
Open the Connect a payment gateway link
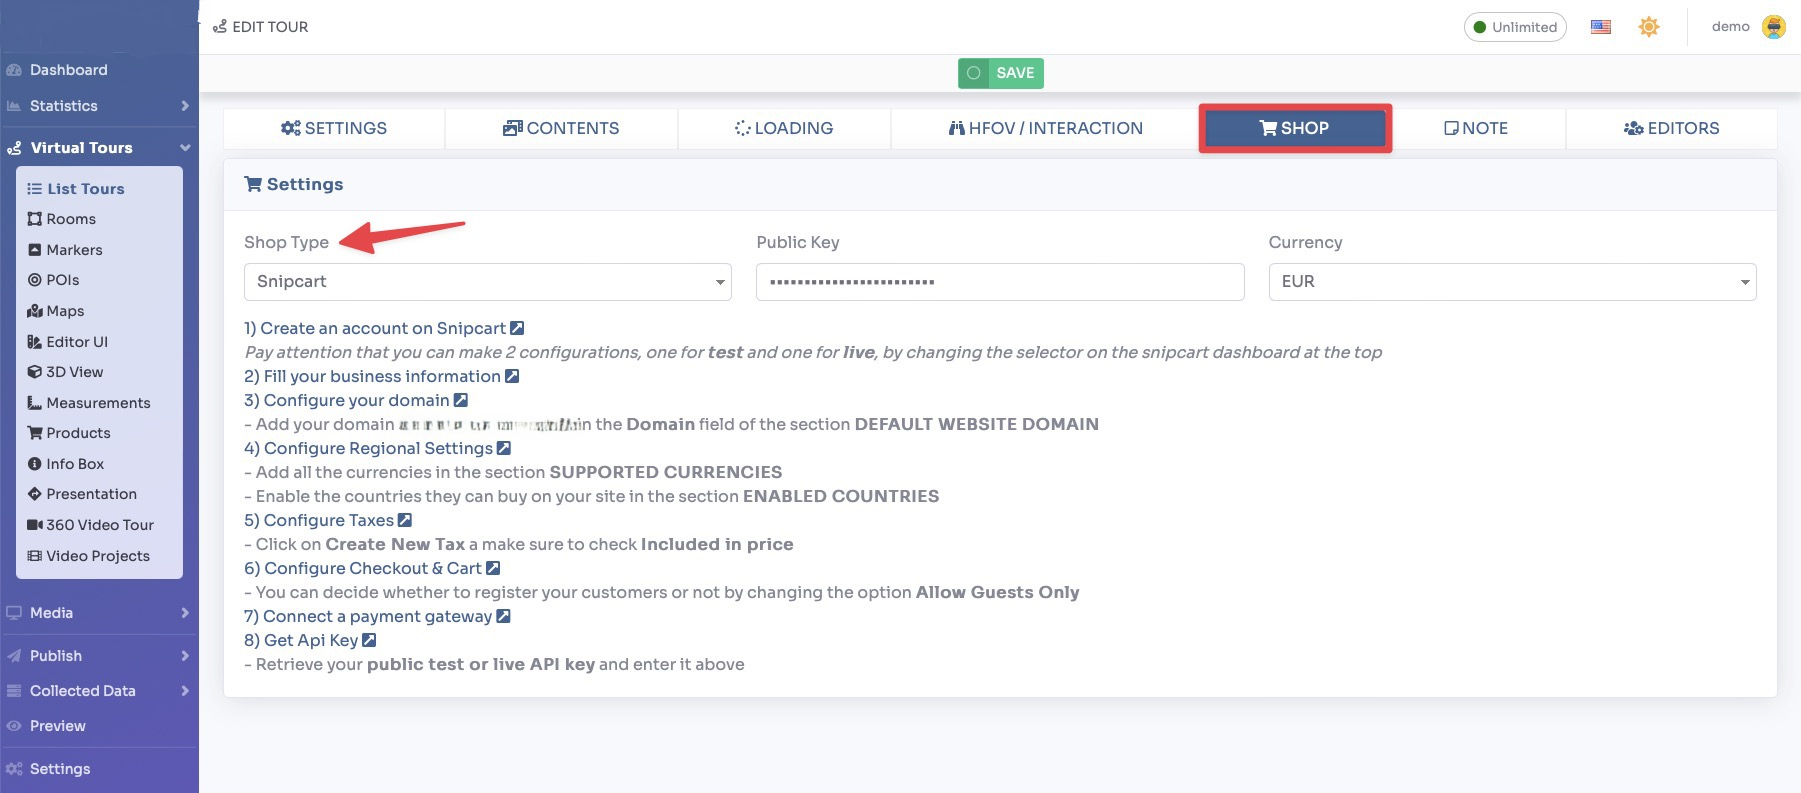point(378,616)
